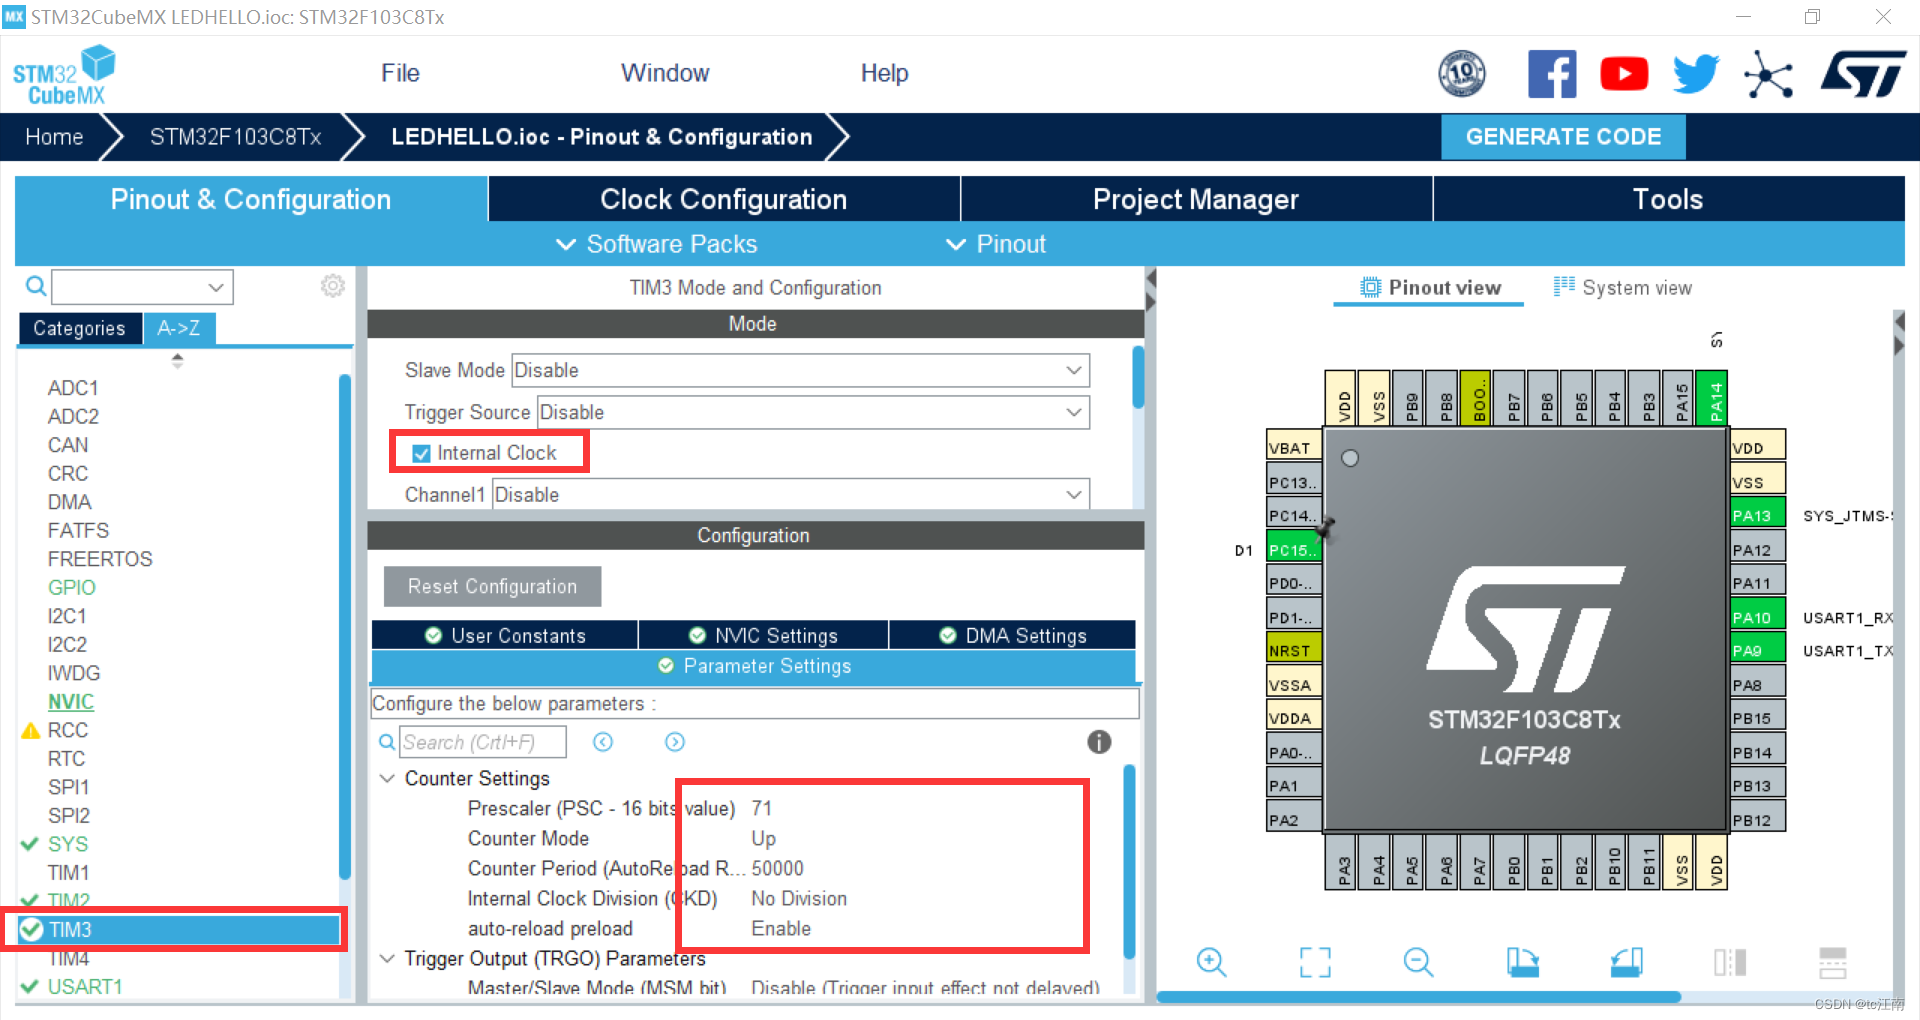
Task: Go to previous search result arrow
Action: [x=603, y=742]
